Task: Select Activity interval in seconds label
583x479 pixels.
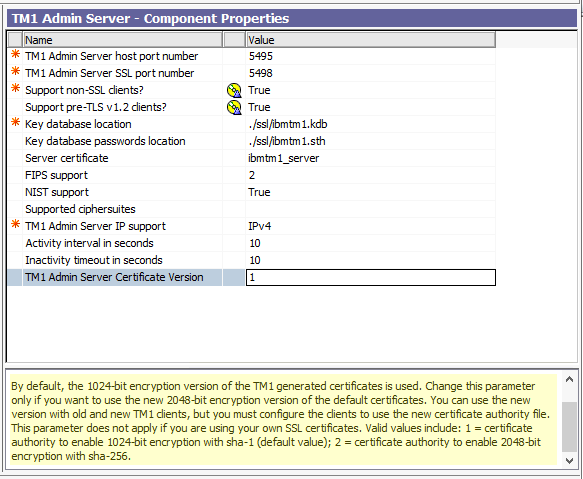Action: coord(89,243)
